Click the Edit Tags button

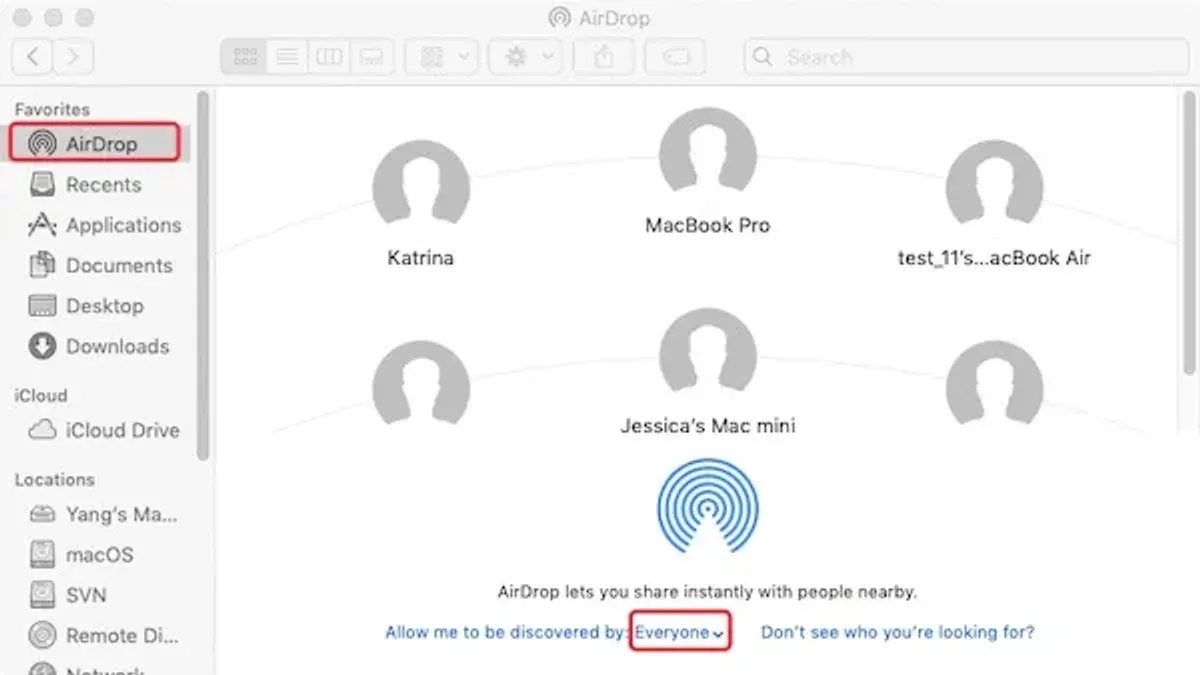(x=675, y=57)
